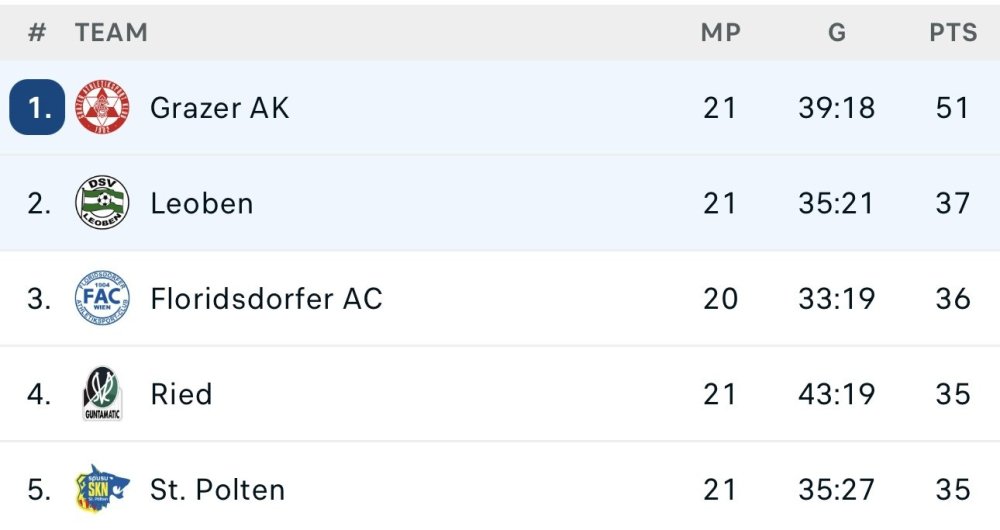Select the highlighted rank 1 badge
The height and width of the screenshot is (530, 1000).
[x=38, y=108]
